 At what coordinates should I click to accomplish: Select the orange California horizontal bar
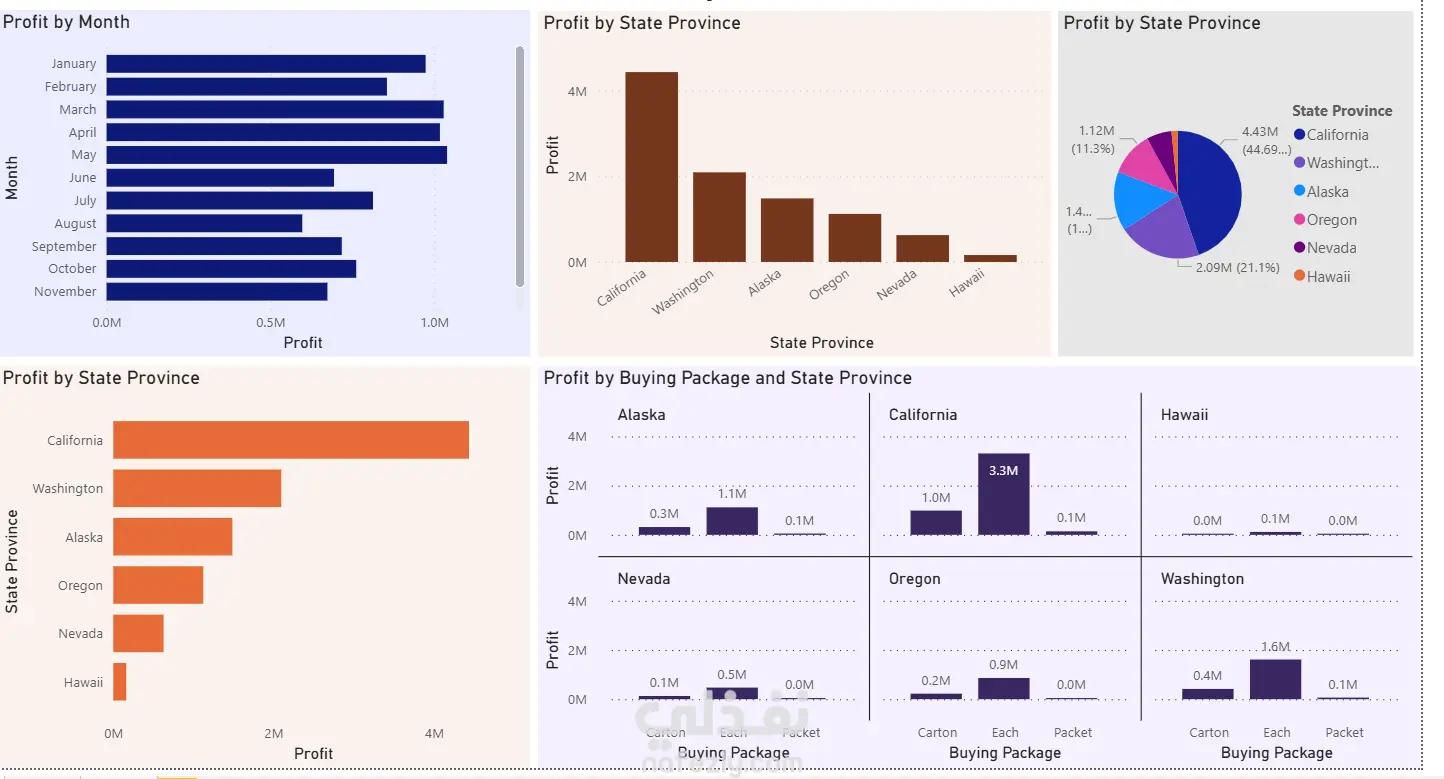coord(291,440)
